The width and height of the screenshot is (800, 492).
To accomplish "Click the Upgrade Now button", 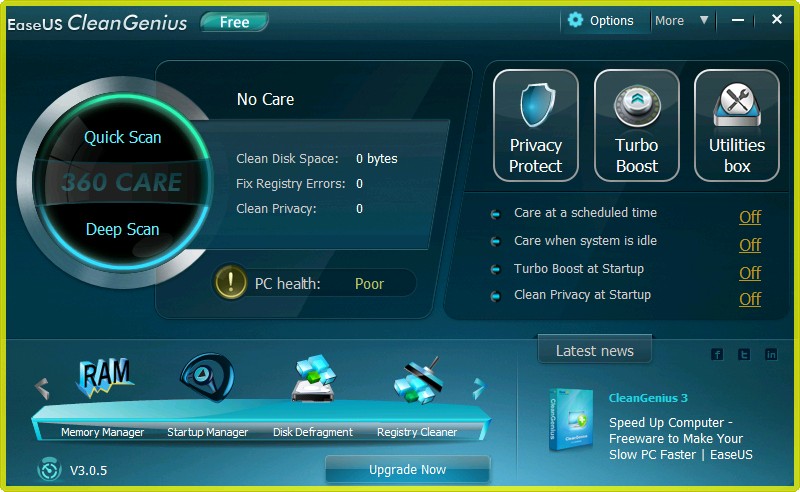I will tap(408, 469).
